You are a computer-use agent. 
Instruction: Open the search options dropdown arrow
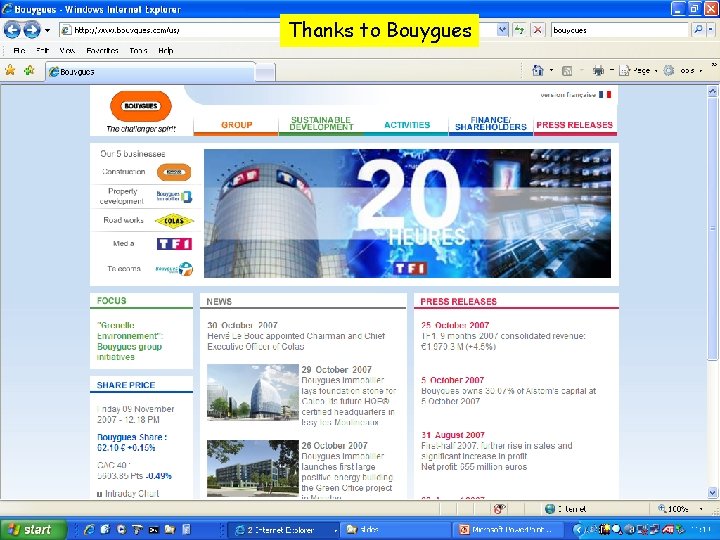(x=710, y=30)
